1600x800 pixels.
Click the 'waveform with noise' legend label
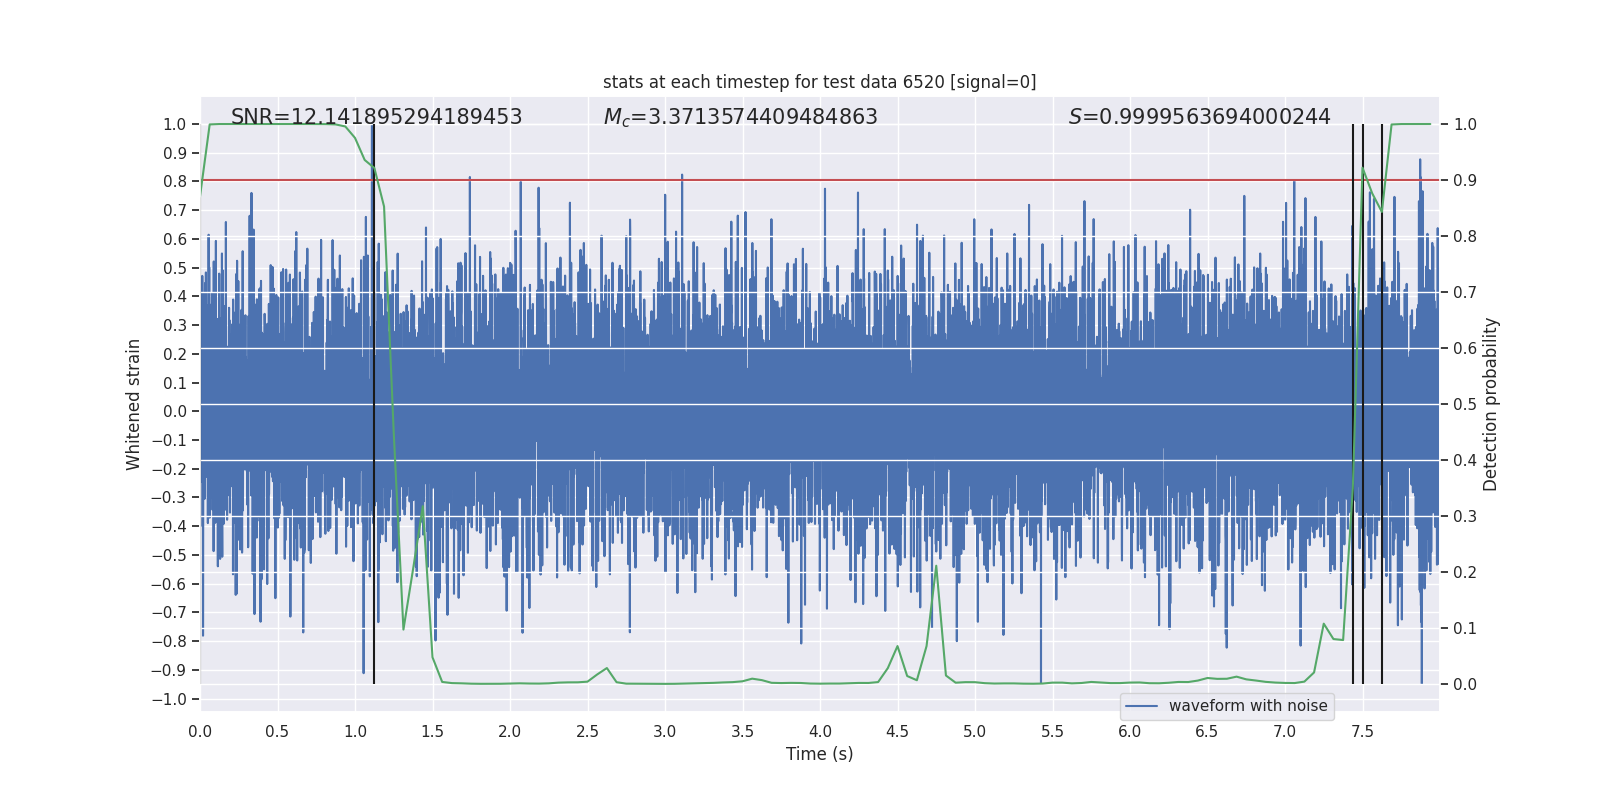[x=1248, y=706]
